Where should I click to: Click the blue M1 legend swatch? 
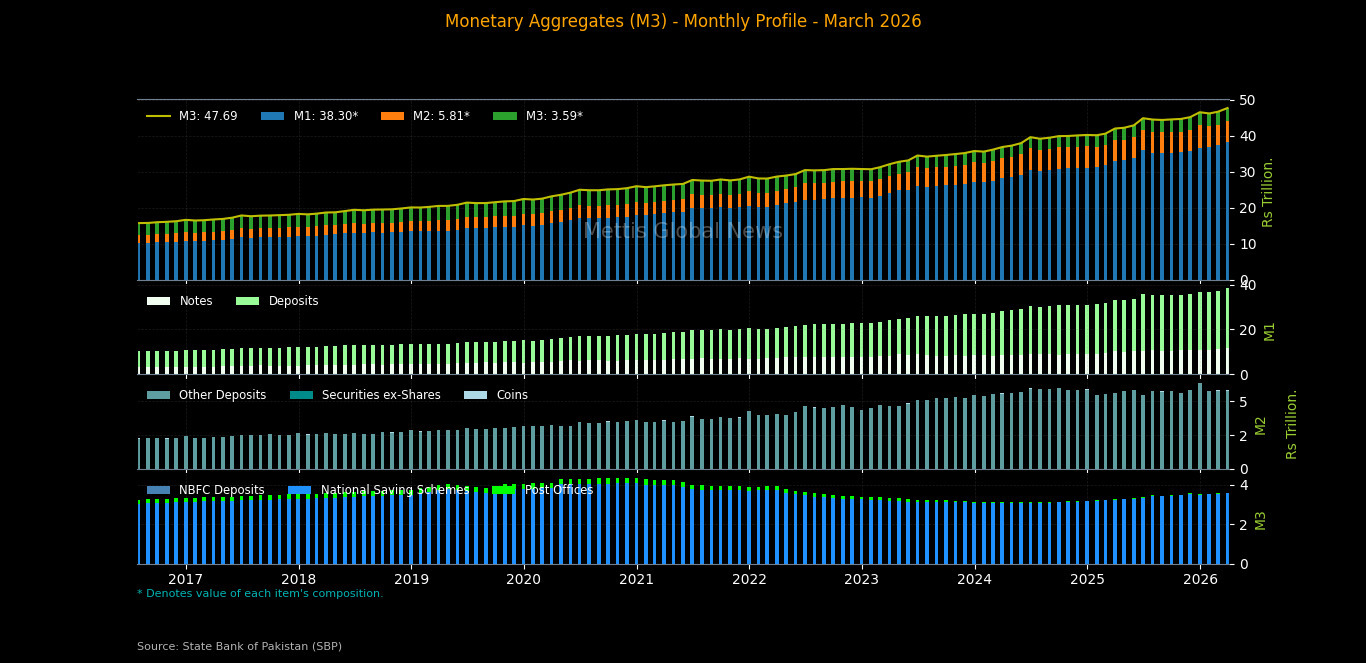tap(273, 116)
